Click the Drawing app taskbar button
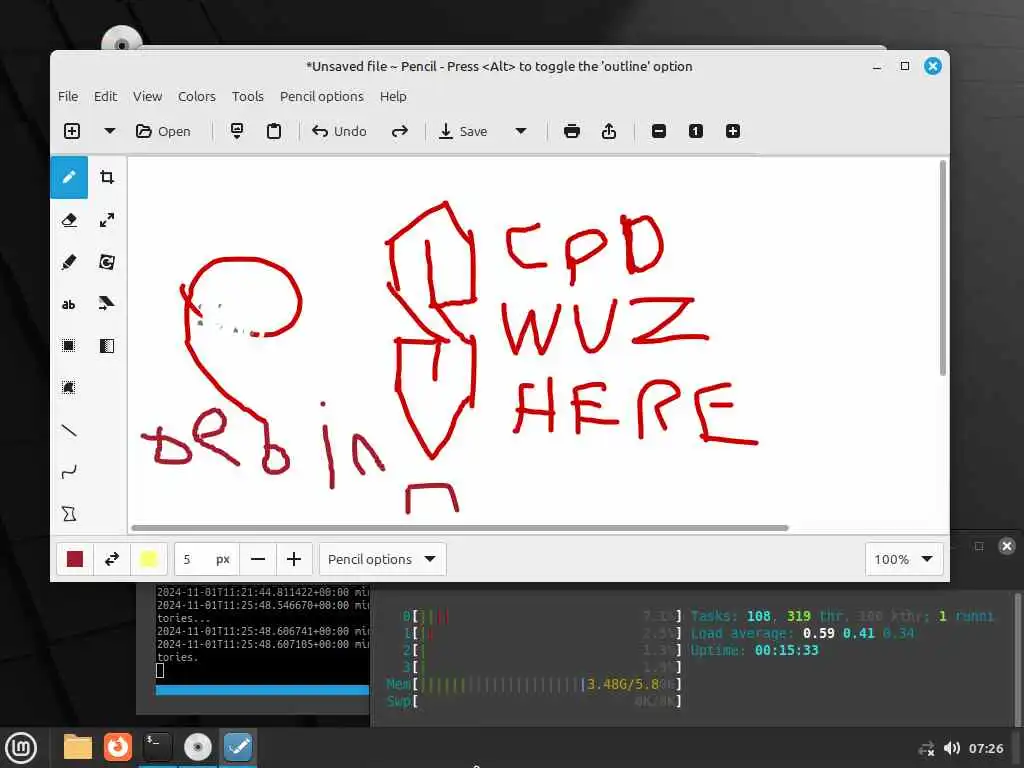This screenshot has width=1024, height=768. 238,747
